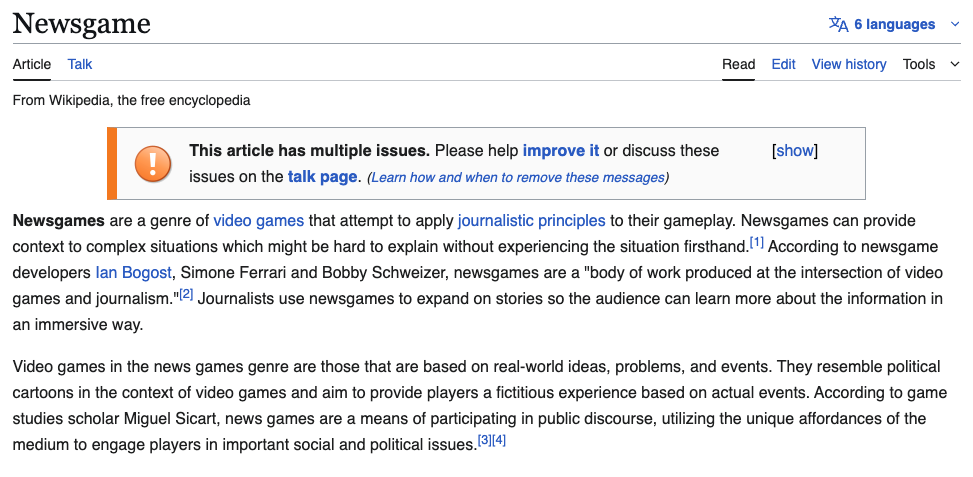Click 'Learn how and when to remove' link
This screenshot has width=973, height=477.
(517, 178)
